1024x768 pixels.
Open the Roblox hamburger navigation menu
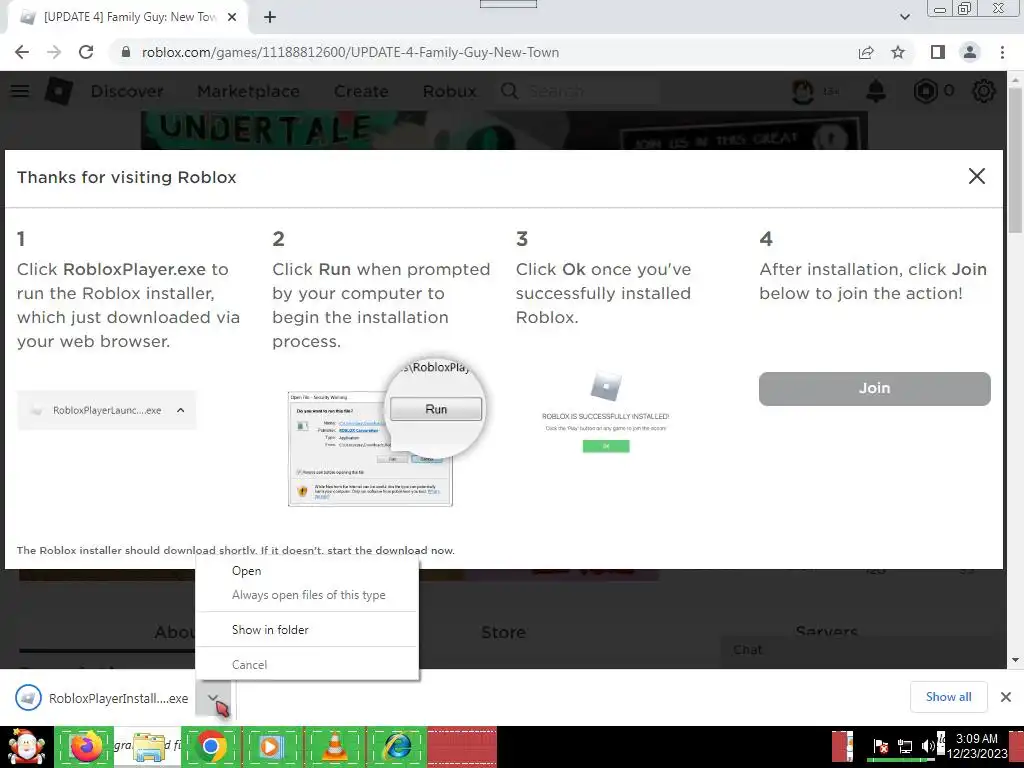tap(20, 91)
